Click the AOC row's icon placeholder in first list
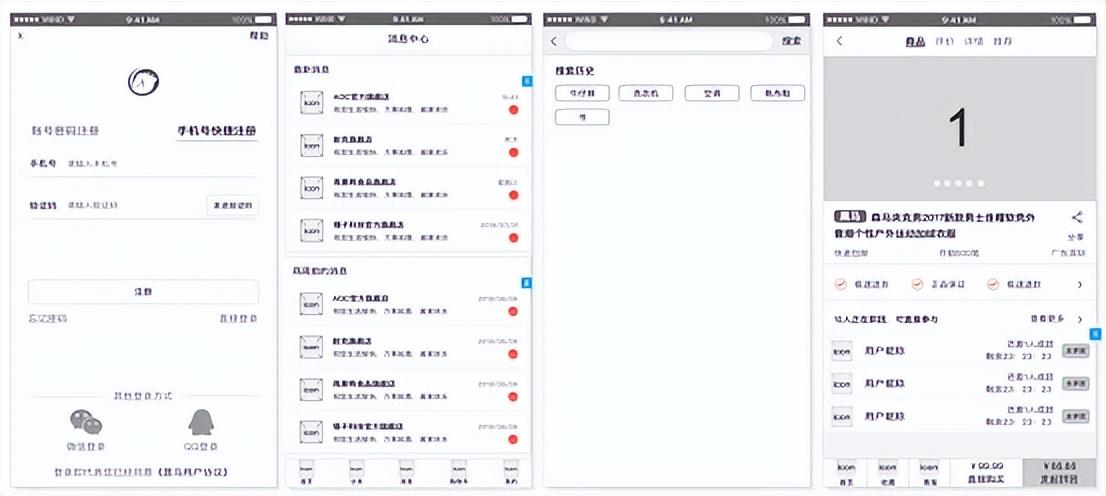The height and width of the screenshot is (496, 1106). (x=311, y=102)
